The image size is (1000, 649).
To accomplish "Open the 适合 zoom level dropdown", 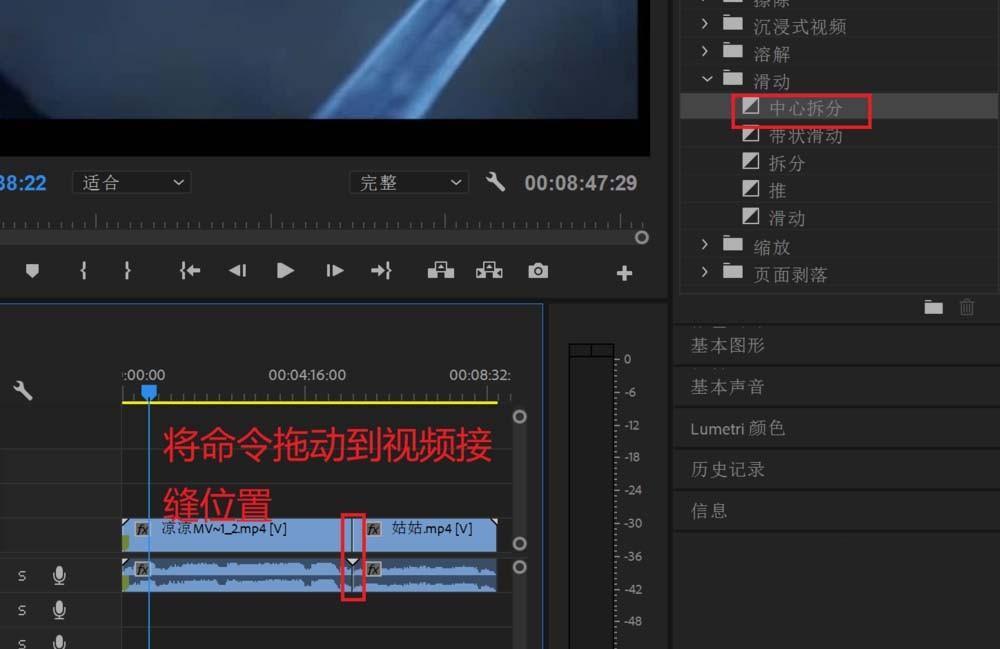I will coord(131,182).
